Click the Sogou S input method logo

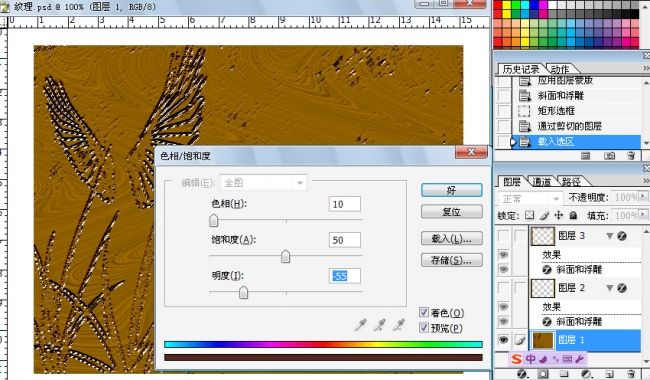pos(517,359)
